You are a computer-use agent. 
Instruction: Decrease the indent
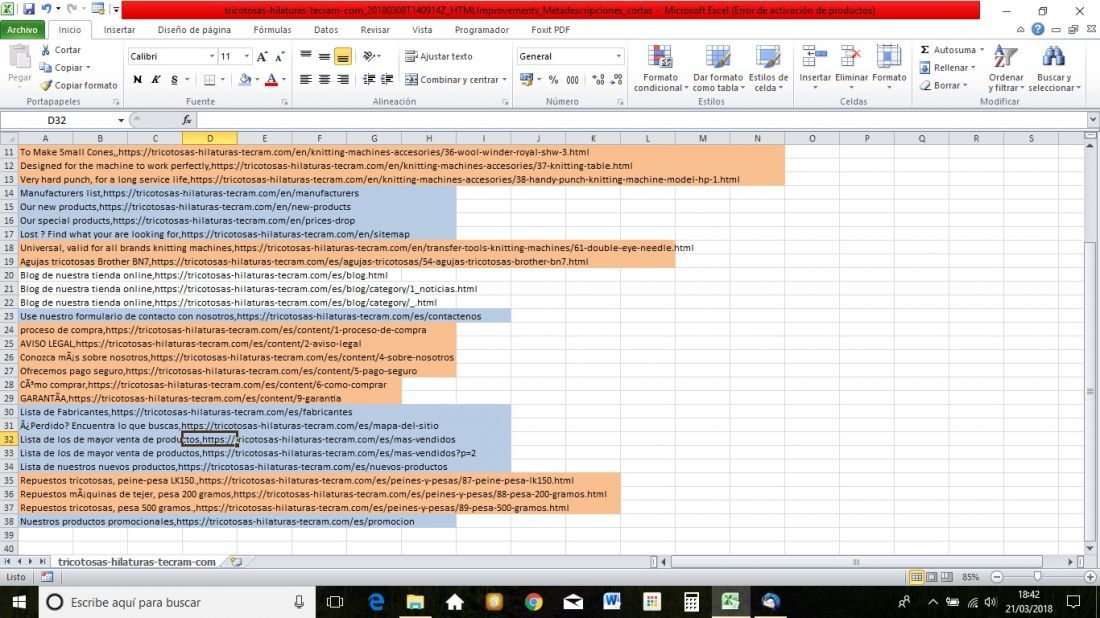[x=369, y=79]
